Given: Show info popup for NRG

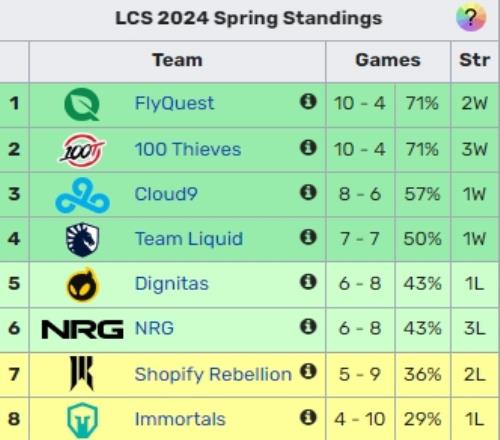Looking at the screenshot, I should click(308, 326).
